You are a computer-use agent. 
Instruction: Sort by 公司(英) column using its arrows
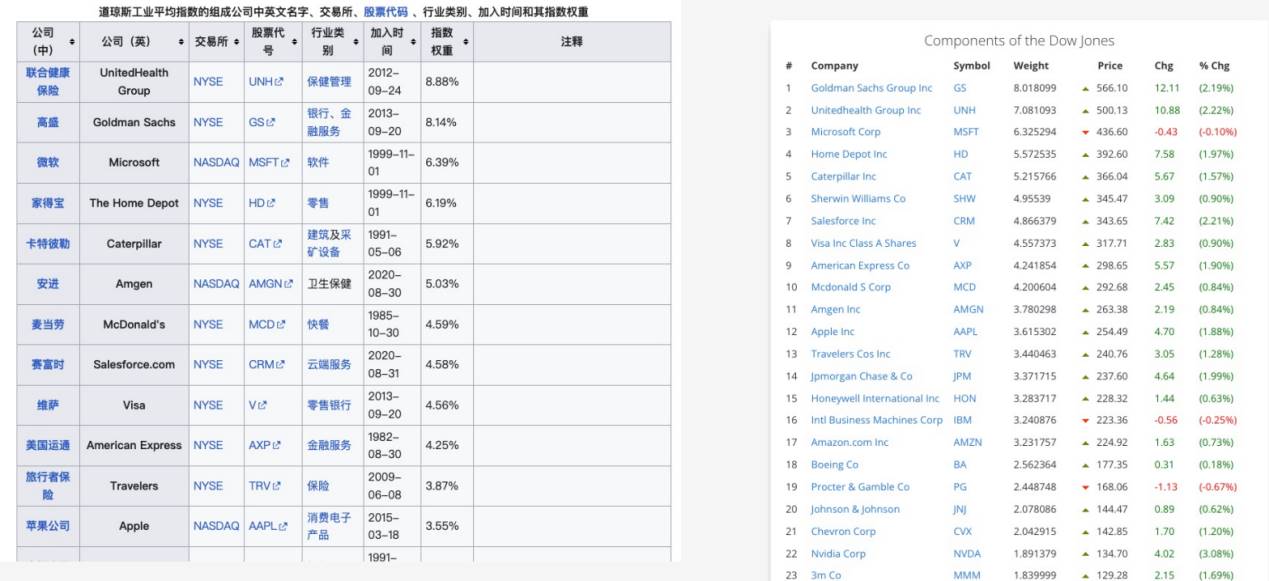tap(180, 42)
